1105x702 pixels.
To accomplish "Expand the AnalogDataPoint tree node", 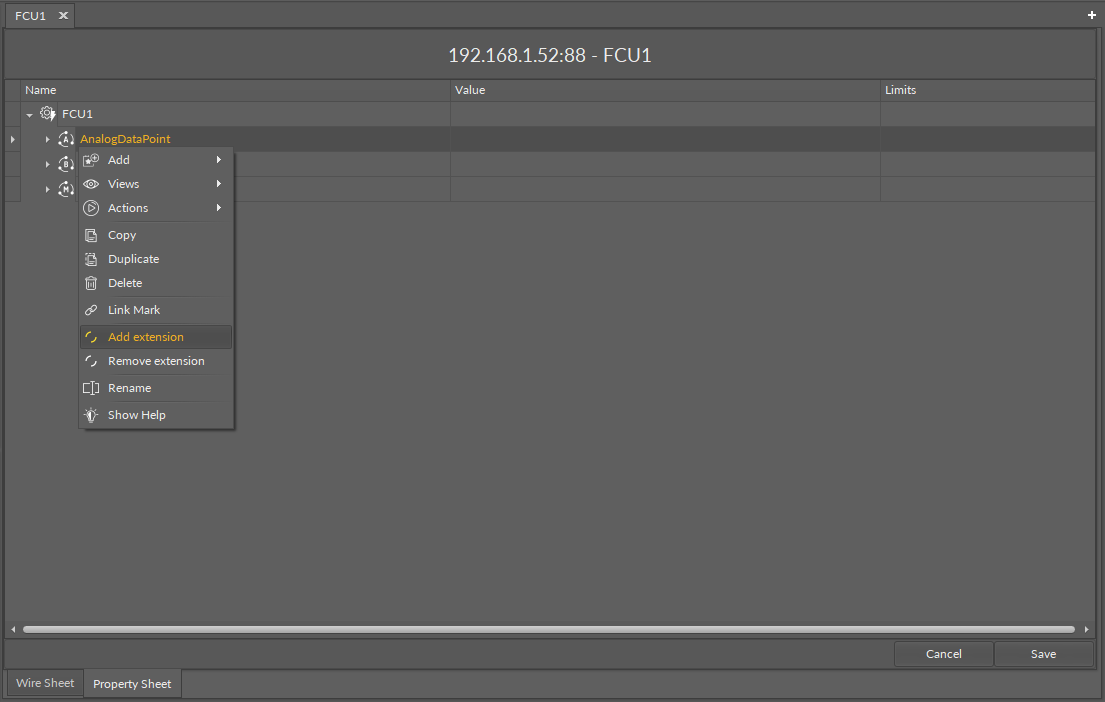I will [47, 140].
